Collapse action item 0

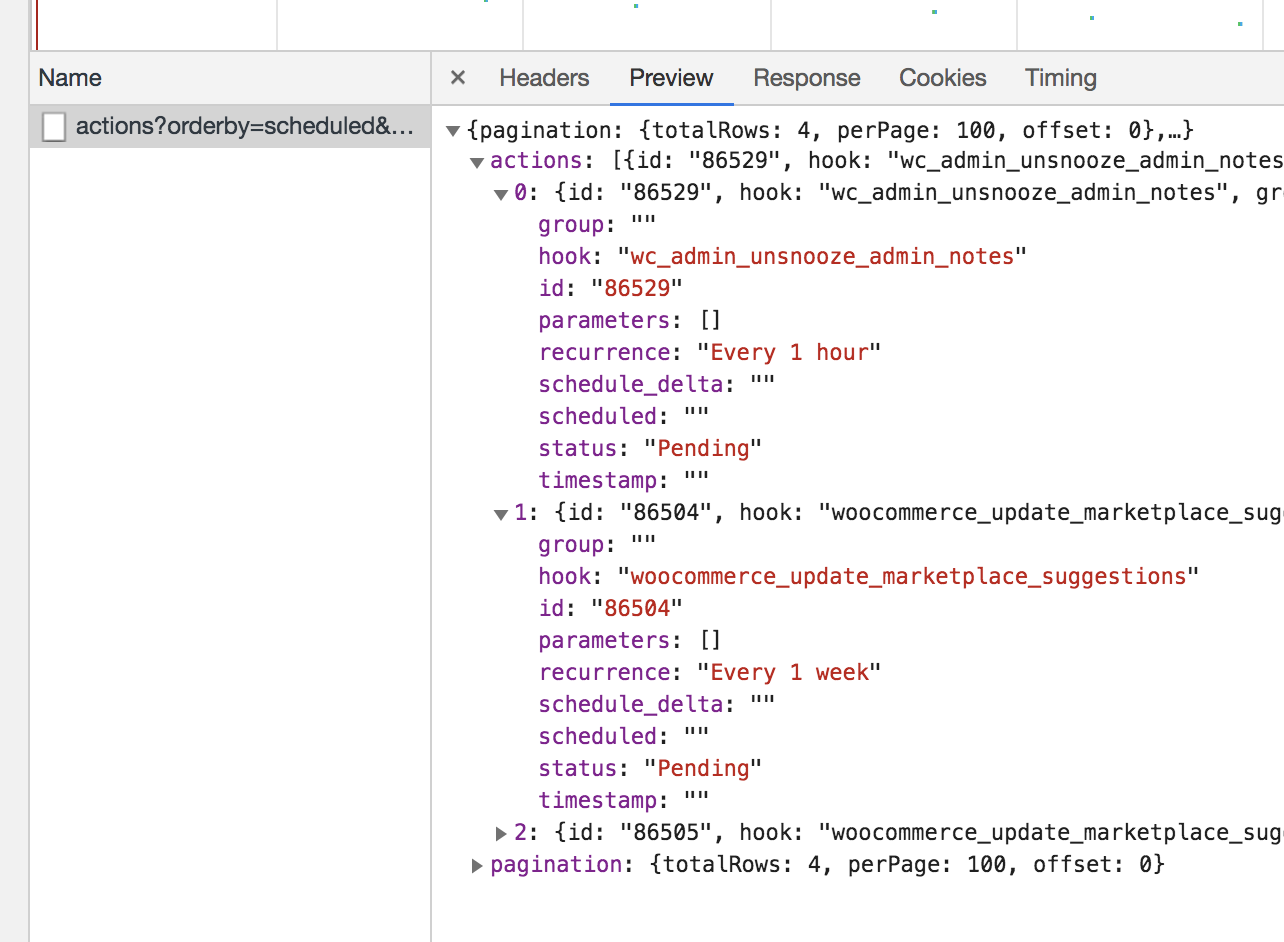499,194
